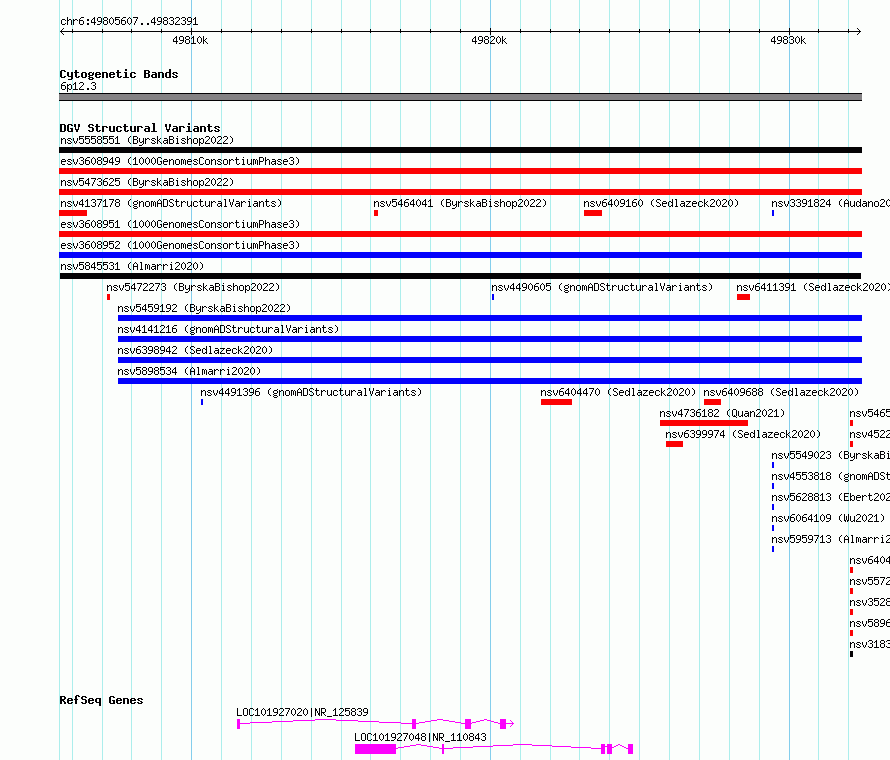Open gene LOC101927048|NR_110843 label
This screenshot has height=760, width=890.
pos(420,737)
